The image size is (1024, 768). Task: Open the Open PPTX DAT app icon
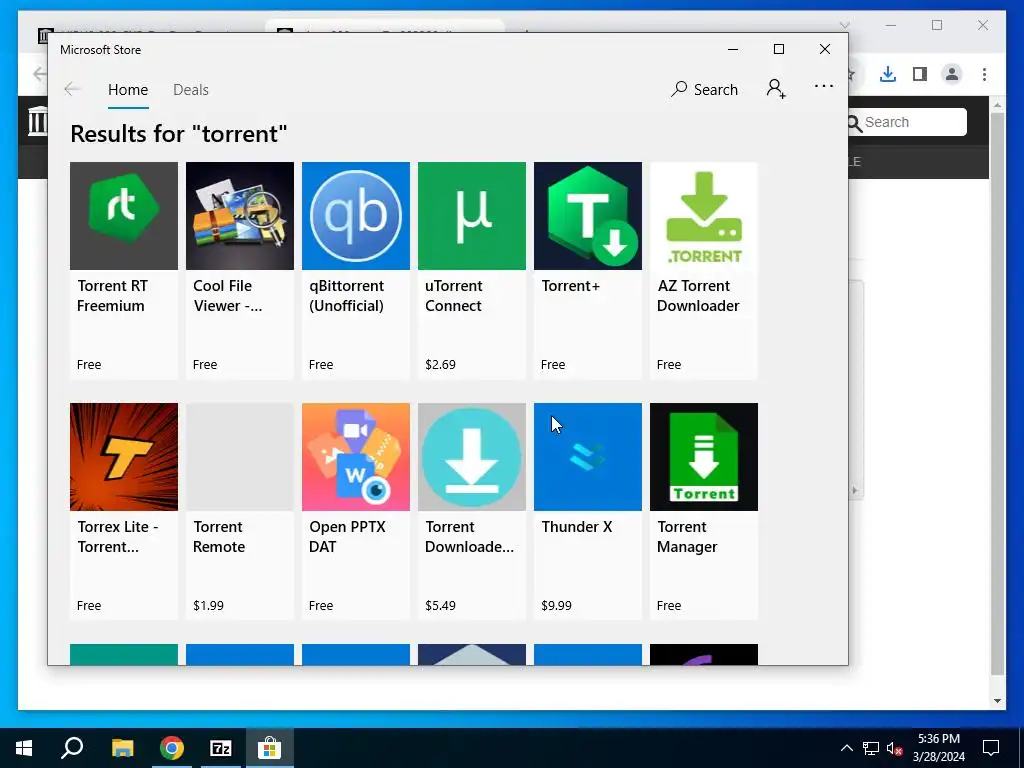click(x=356, y=456)
